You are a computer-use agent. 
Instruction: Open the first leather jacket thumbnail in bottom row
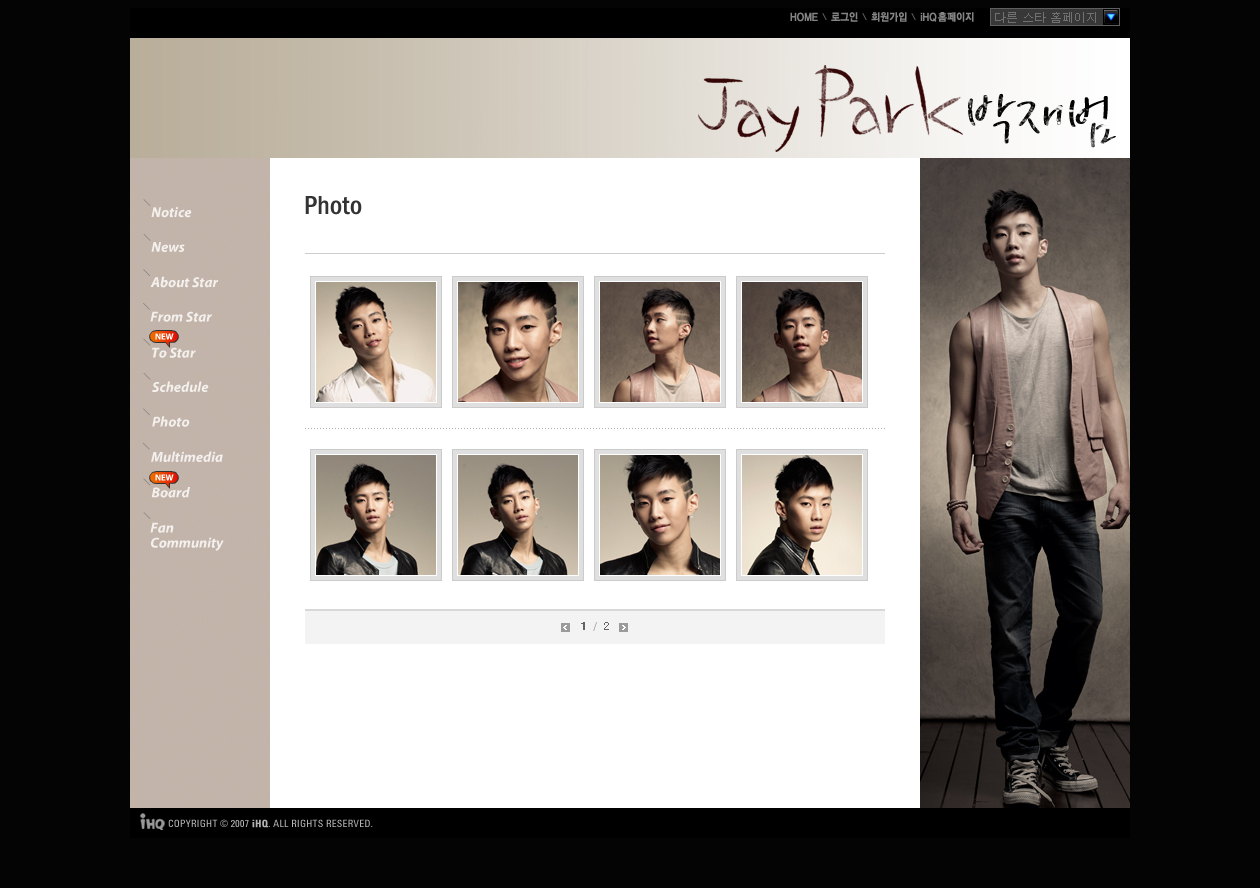point(376,515)
